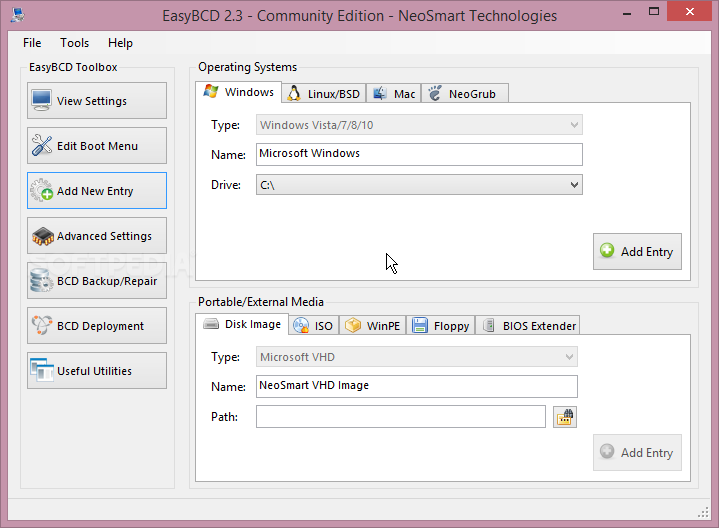Viewport: 719px width, 528px height.
Task: Select the Floppy tab
Action: [440, 325]
